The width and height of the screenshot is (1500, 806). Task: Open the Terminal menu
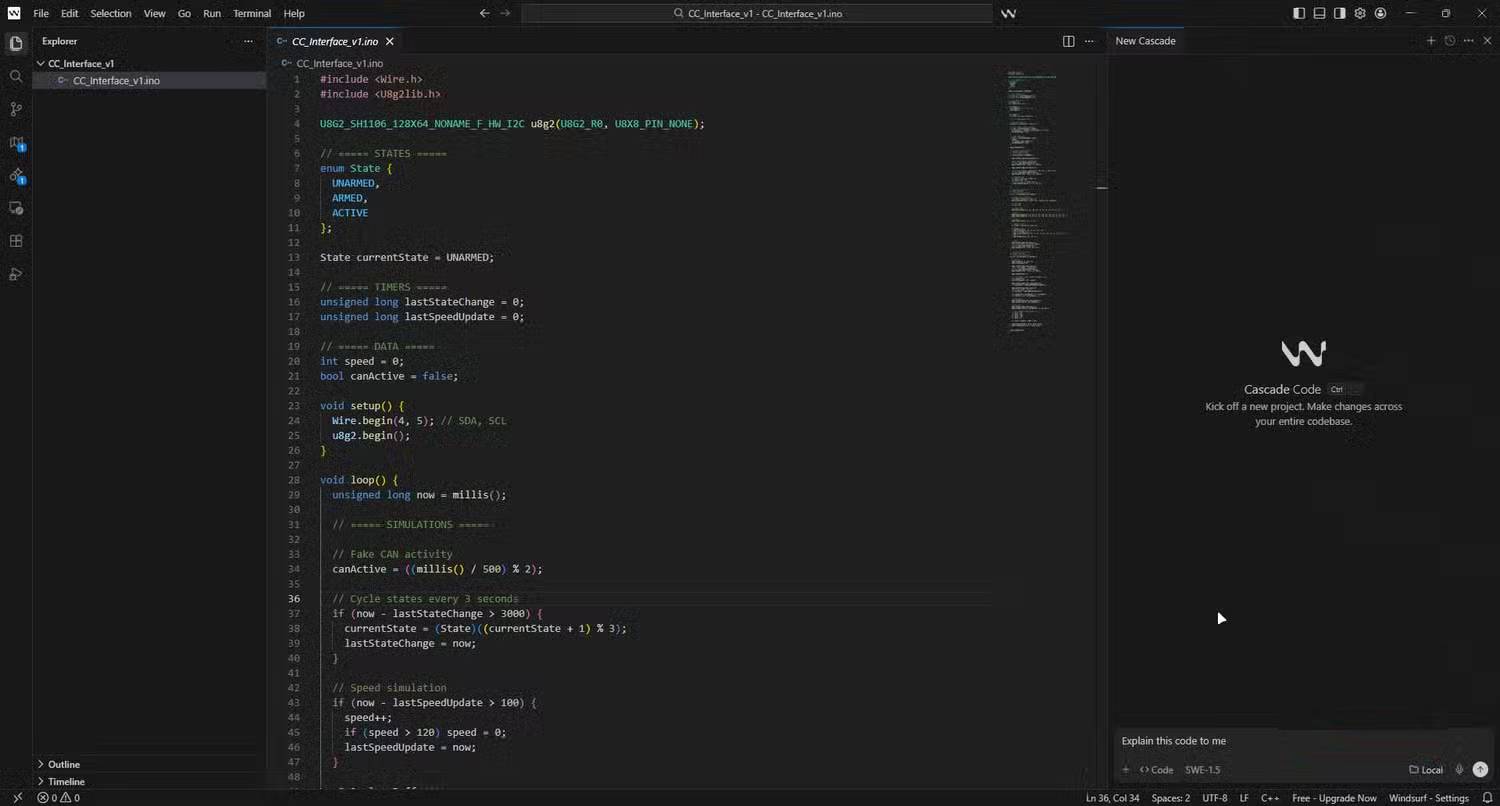tap(252, 13)
